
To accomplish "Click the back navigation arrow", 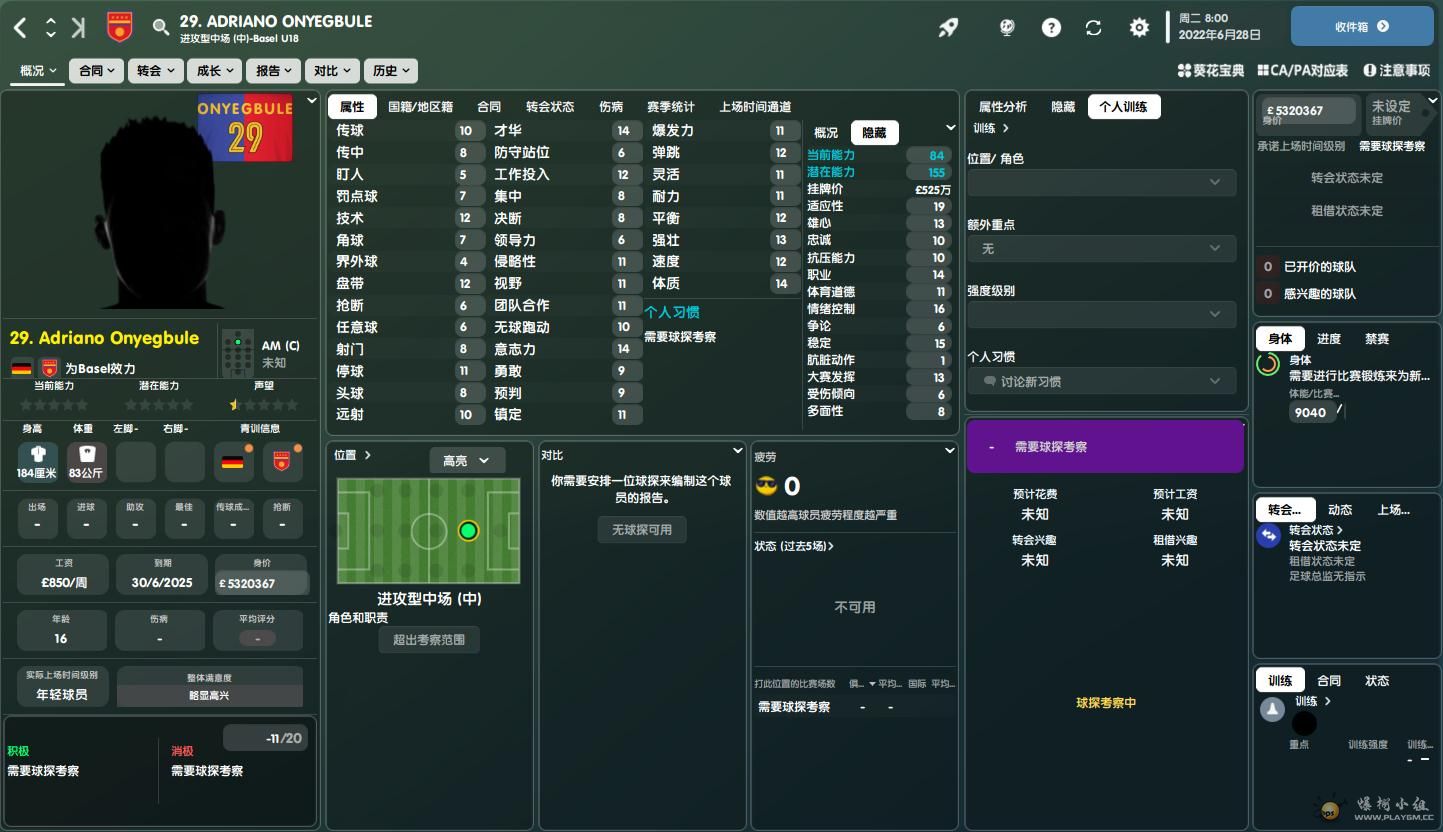I will coord(20,28).
